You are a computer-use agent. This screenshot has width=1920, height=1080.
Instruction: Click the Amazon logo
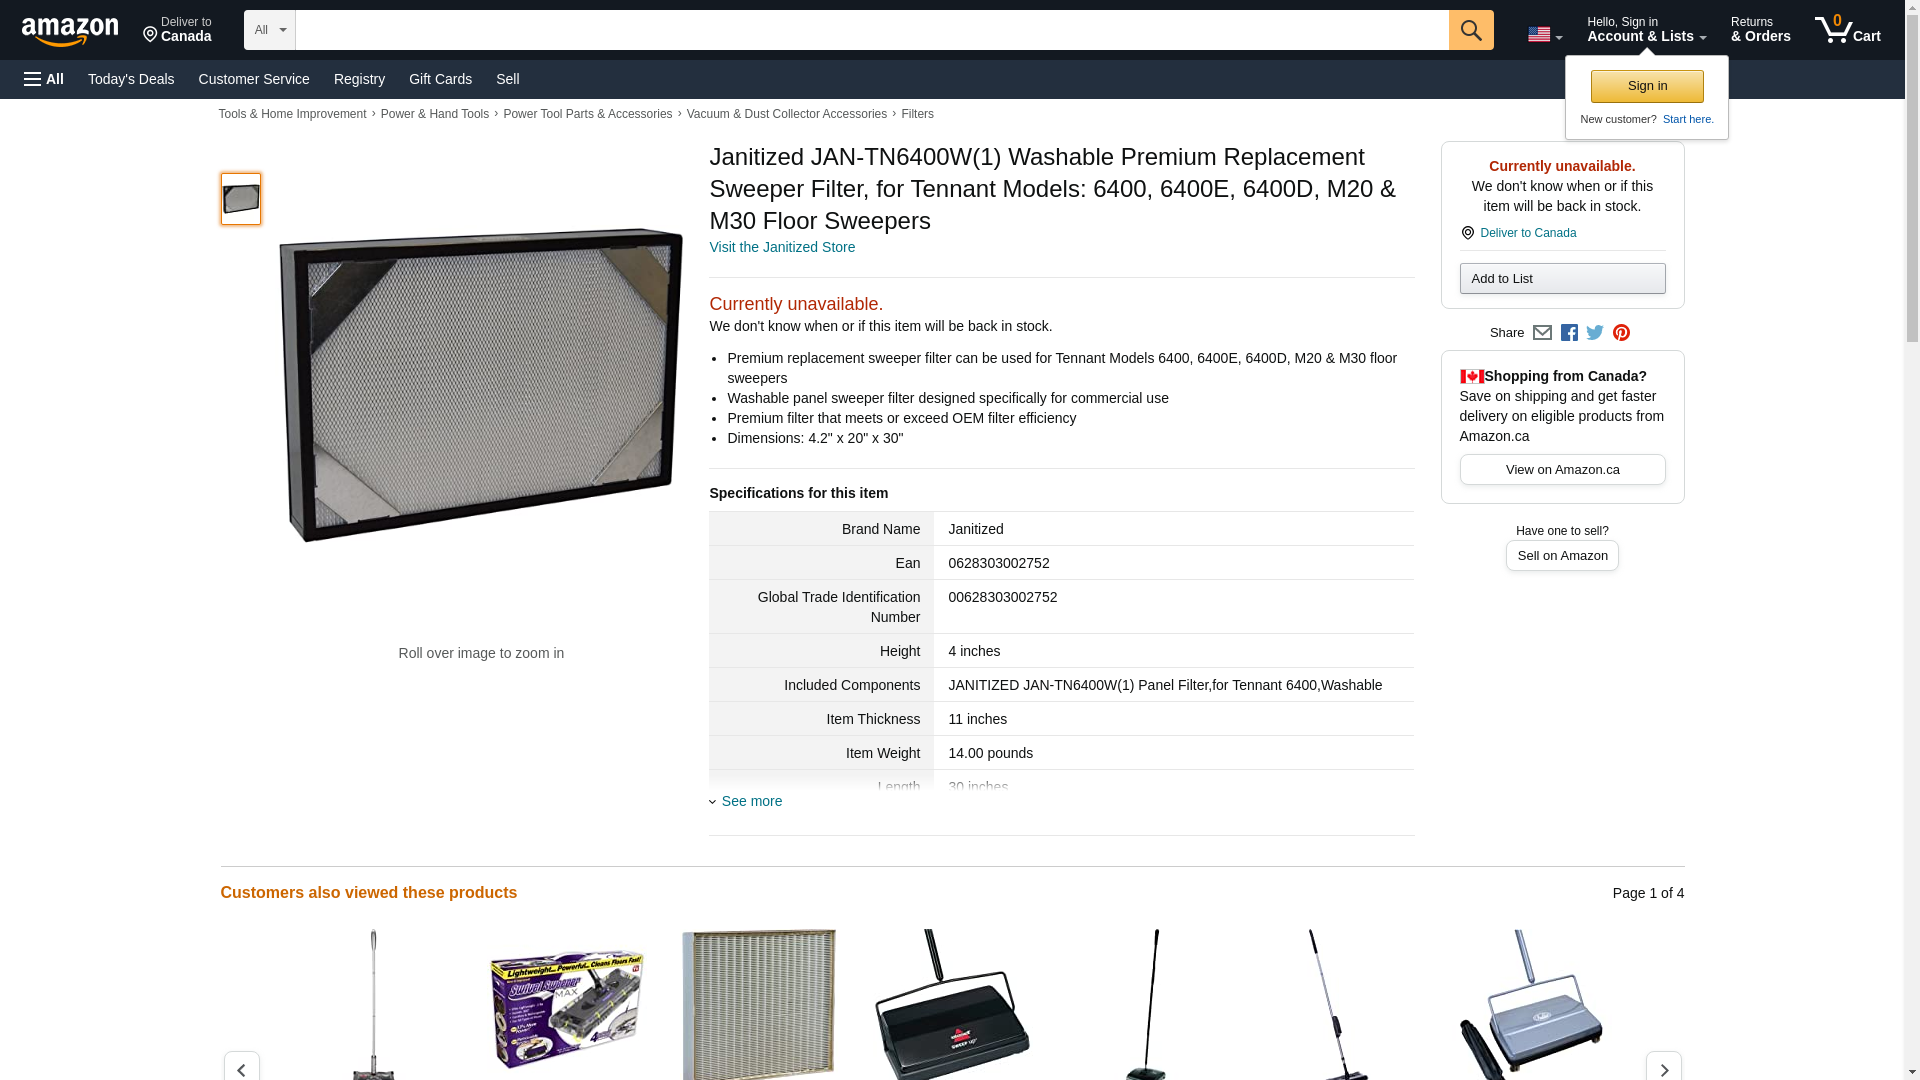coord(70,31)
